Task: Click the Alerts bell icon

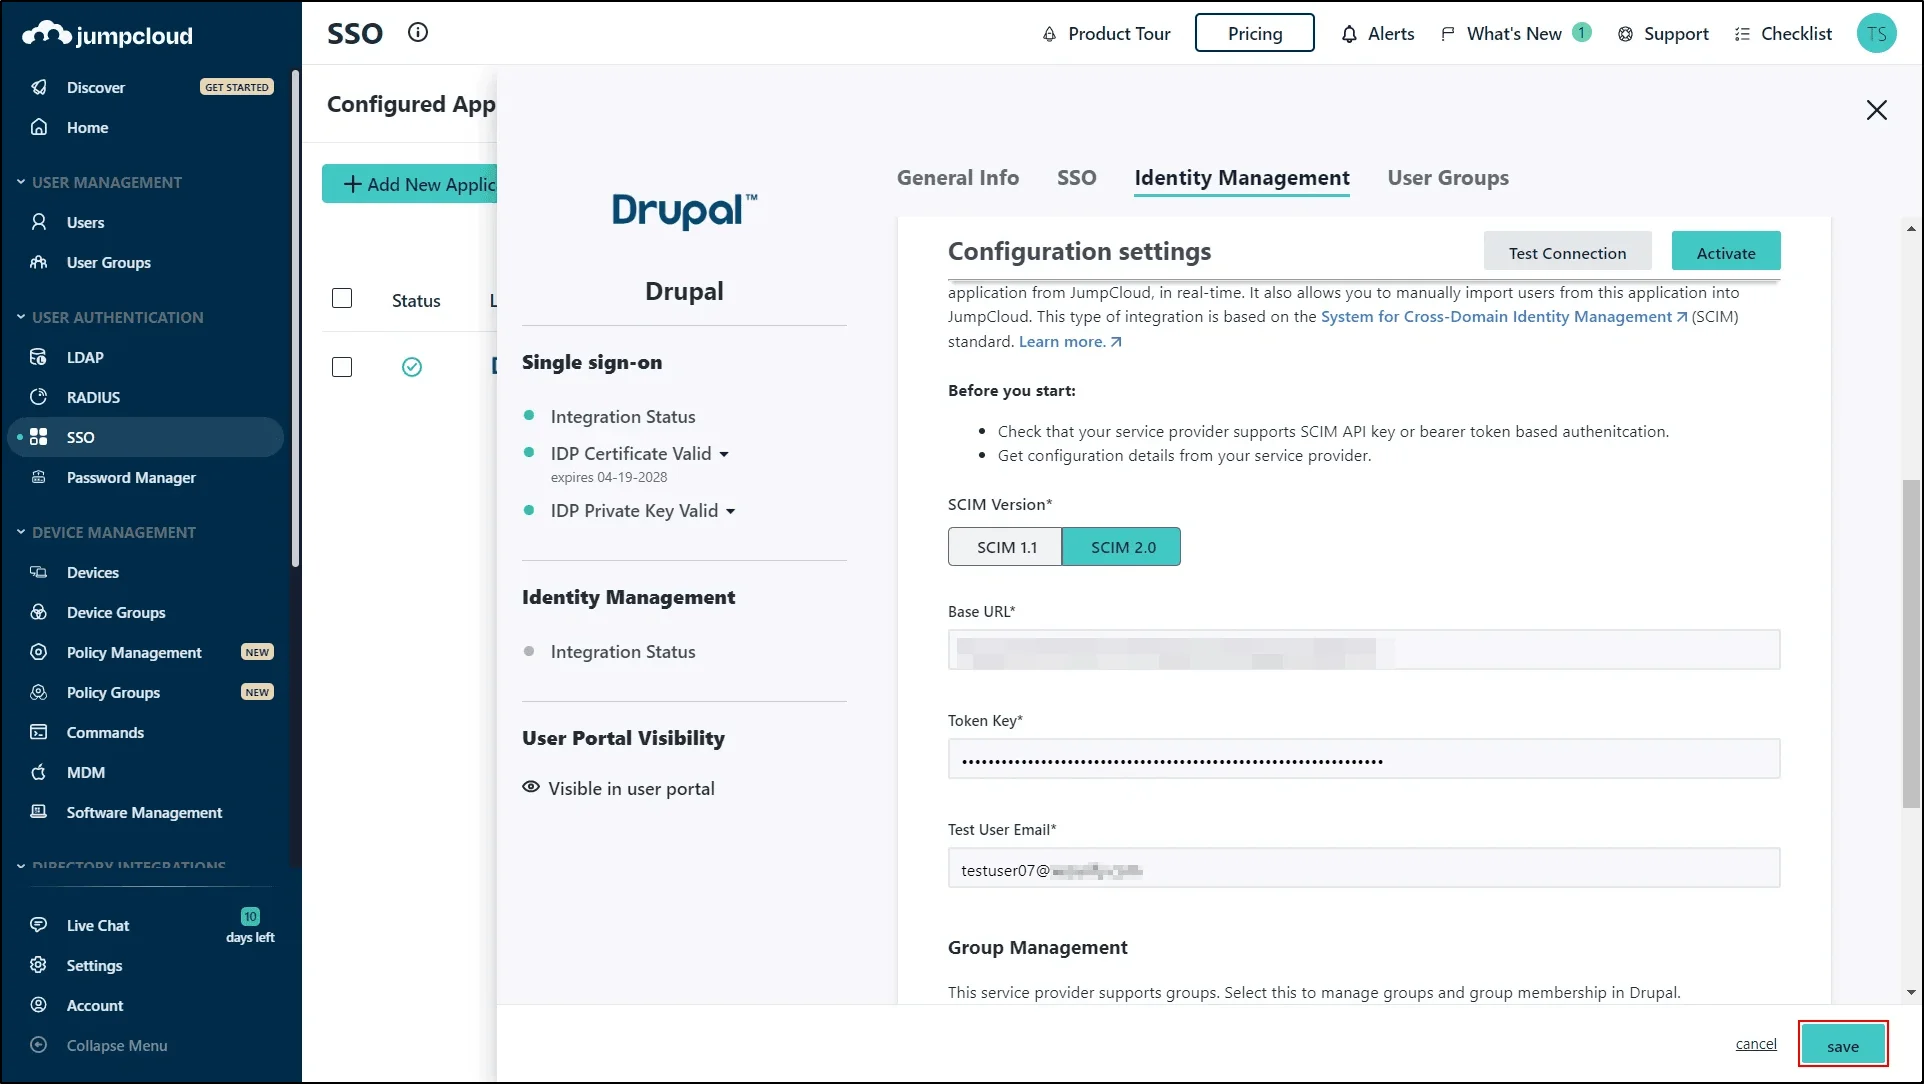Action: click(x=1349, y=34)
